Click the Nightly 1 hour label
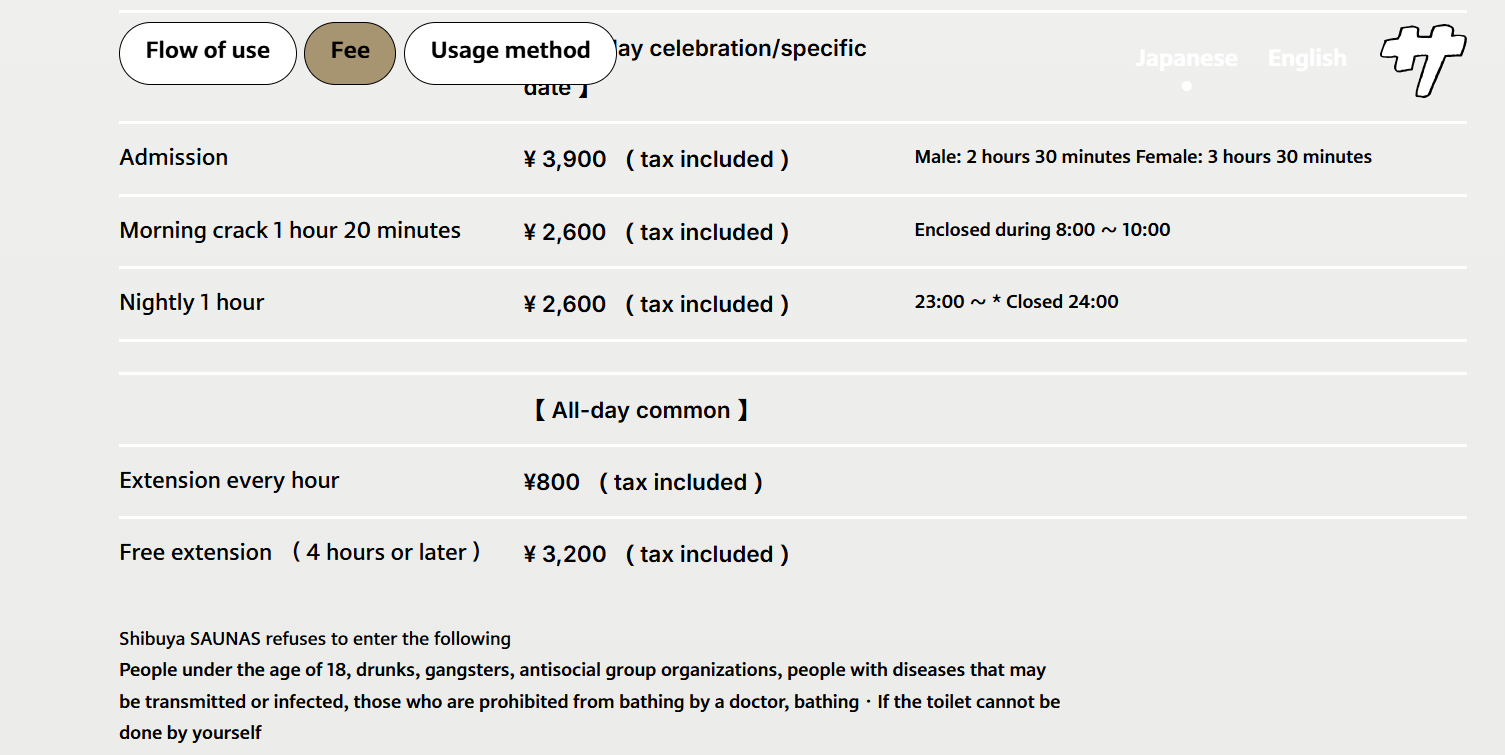Image resolution: width=1505 pixels, height=755 pixels. [x=192, y=302]
